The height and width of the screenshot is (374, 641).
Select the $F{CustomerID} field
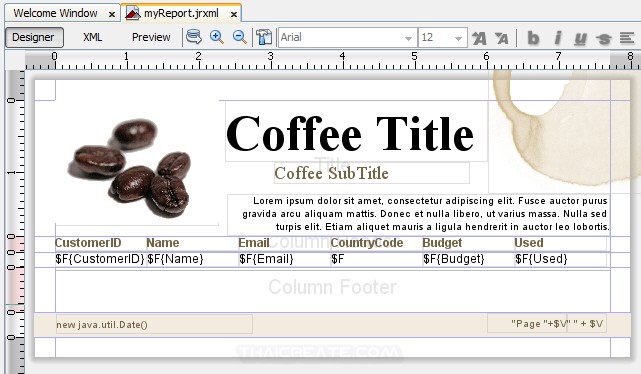101,259
